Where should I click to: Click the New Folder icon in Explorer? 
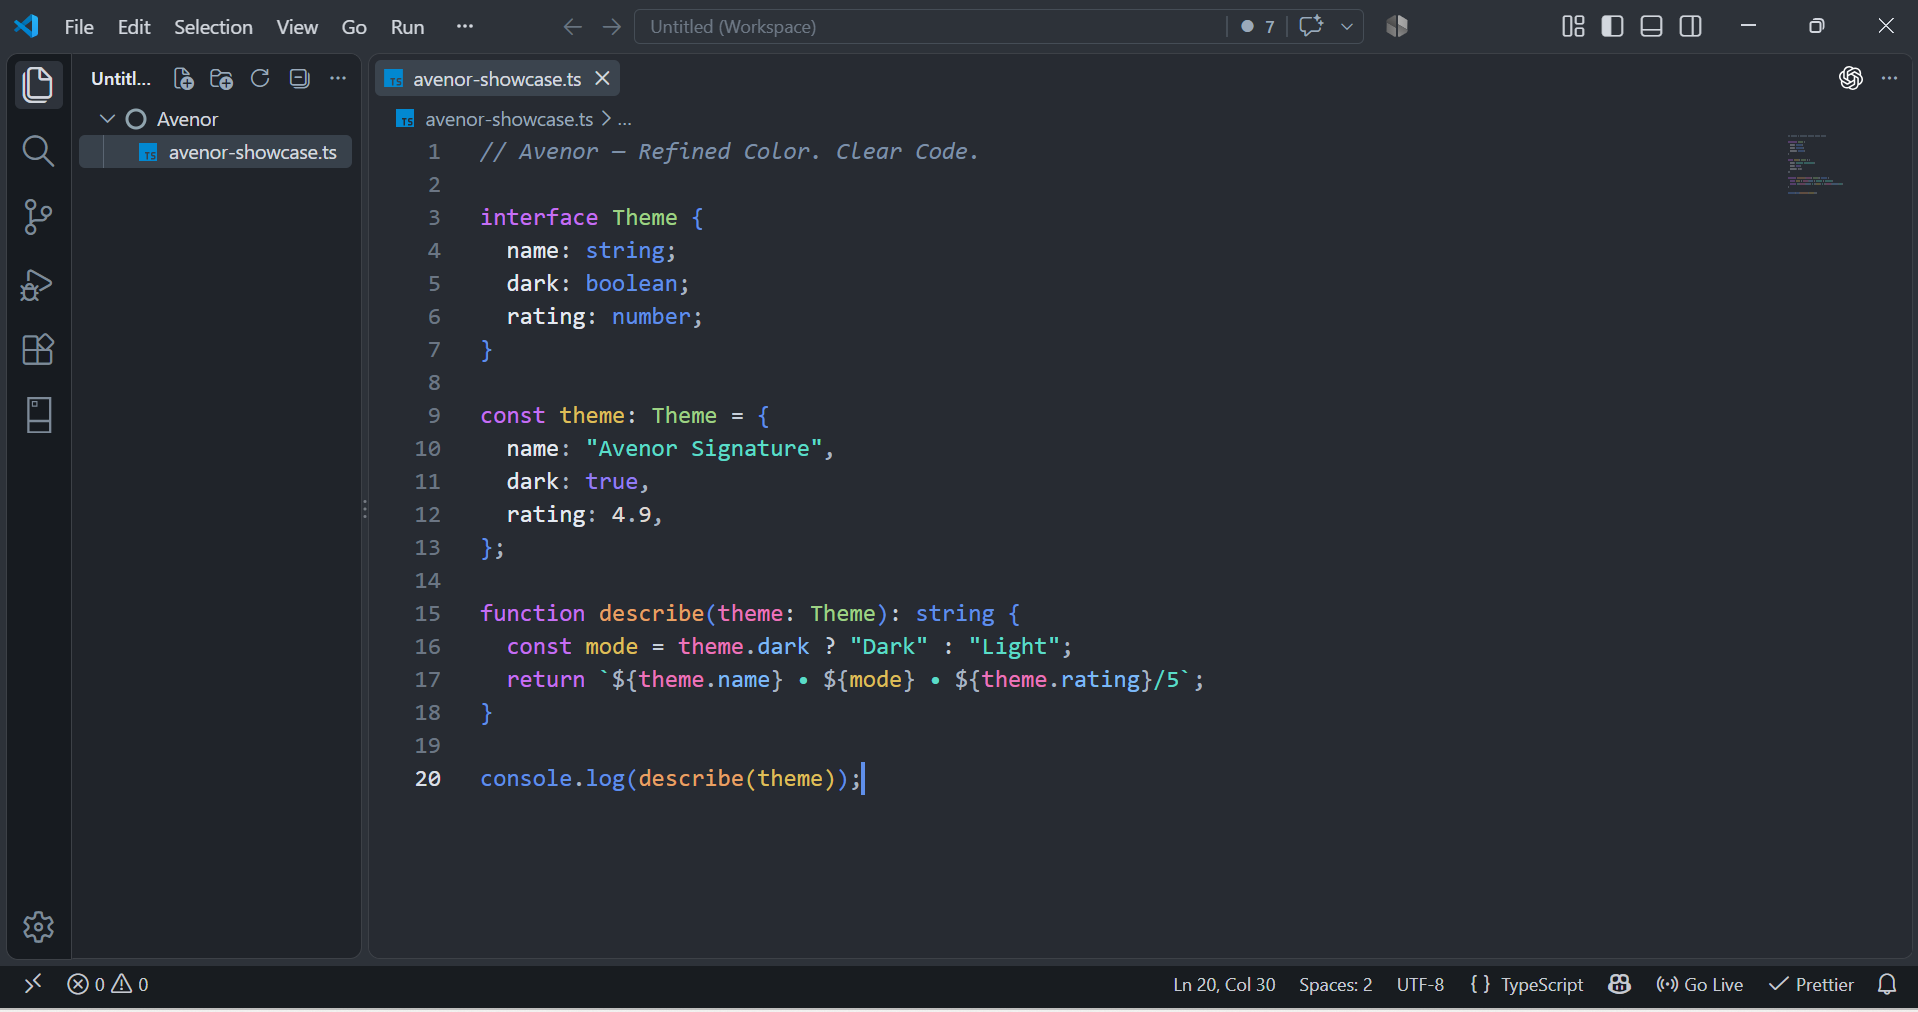click(222, 79)
